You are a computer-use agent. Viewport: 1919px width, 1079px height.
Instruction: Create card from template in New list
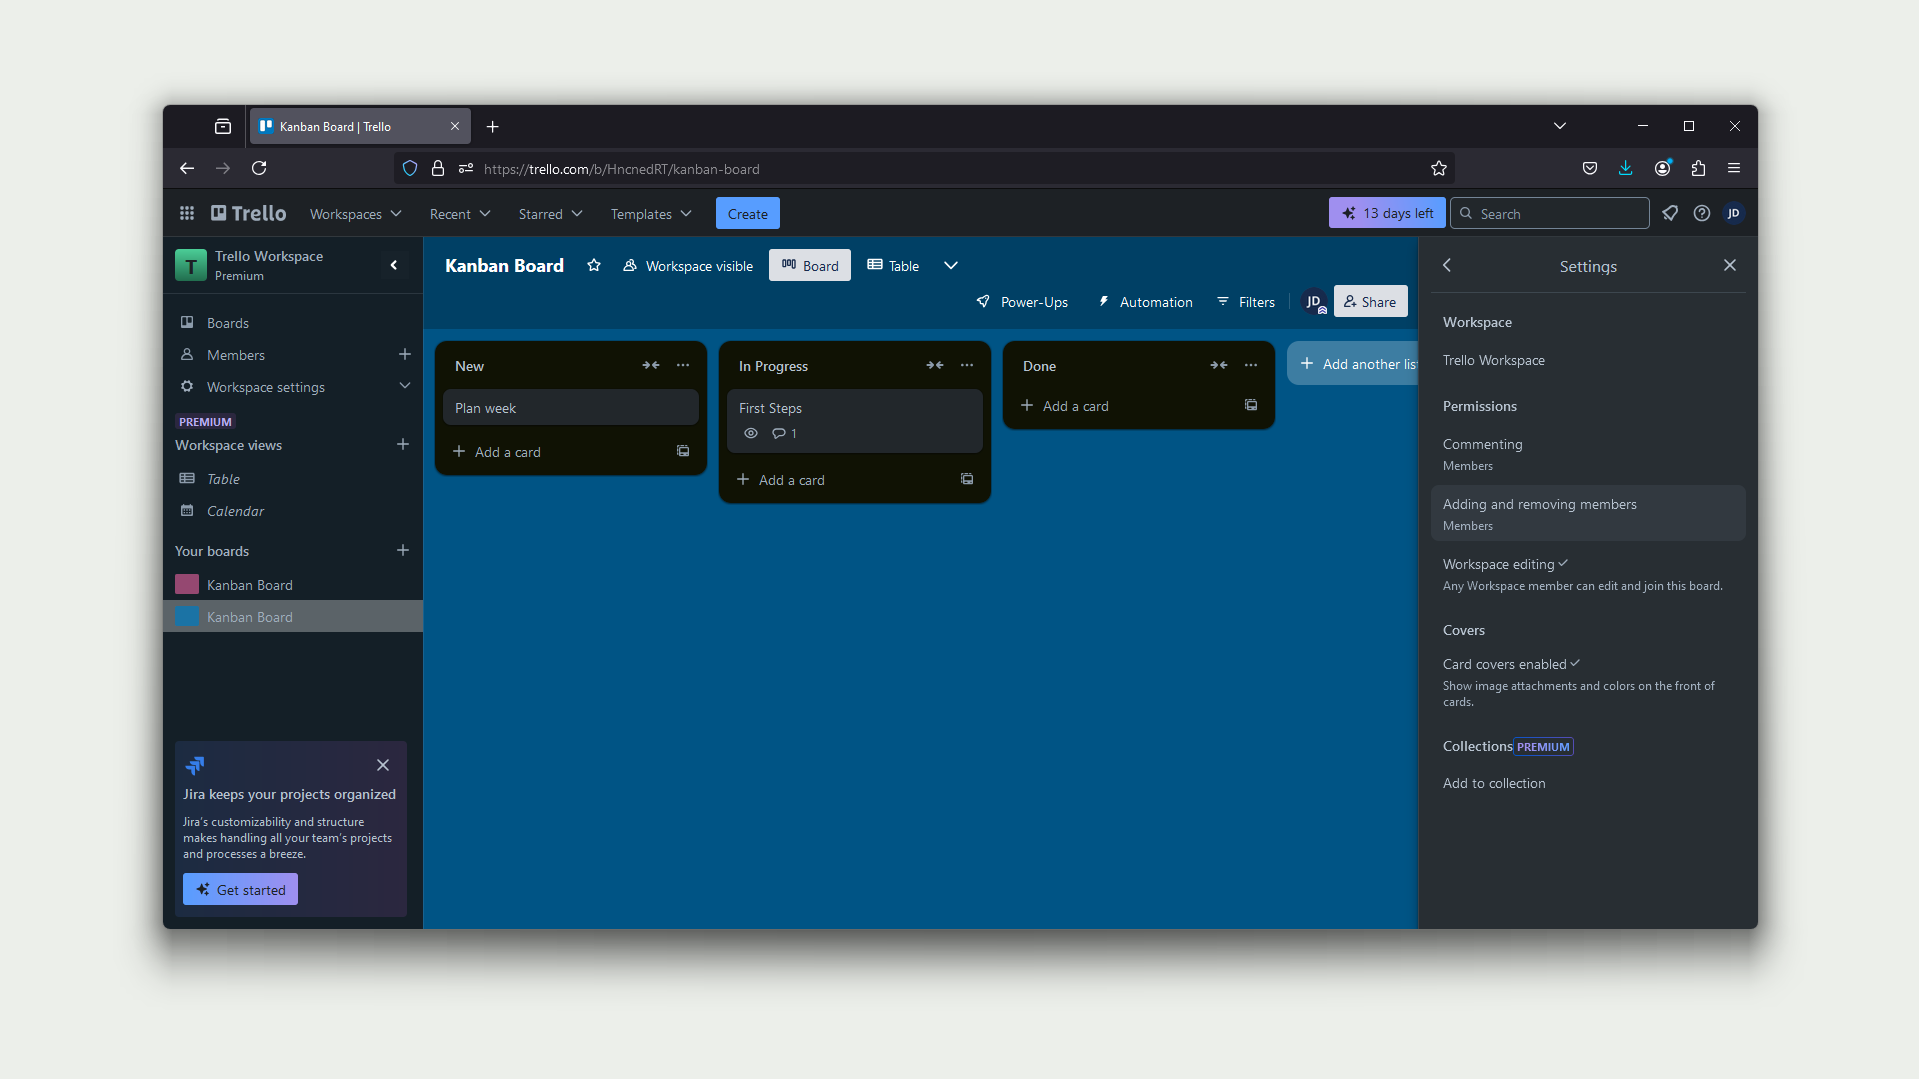click(683, 451)
